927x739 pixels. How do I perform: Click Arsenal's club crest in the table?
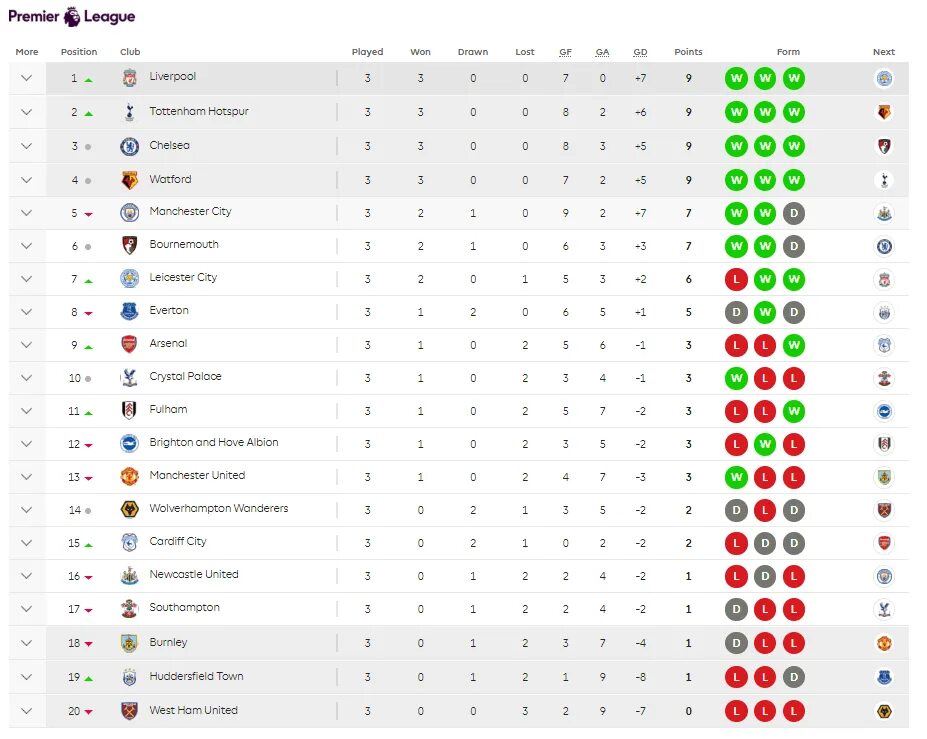click(129, 344)
